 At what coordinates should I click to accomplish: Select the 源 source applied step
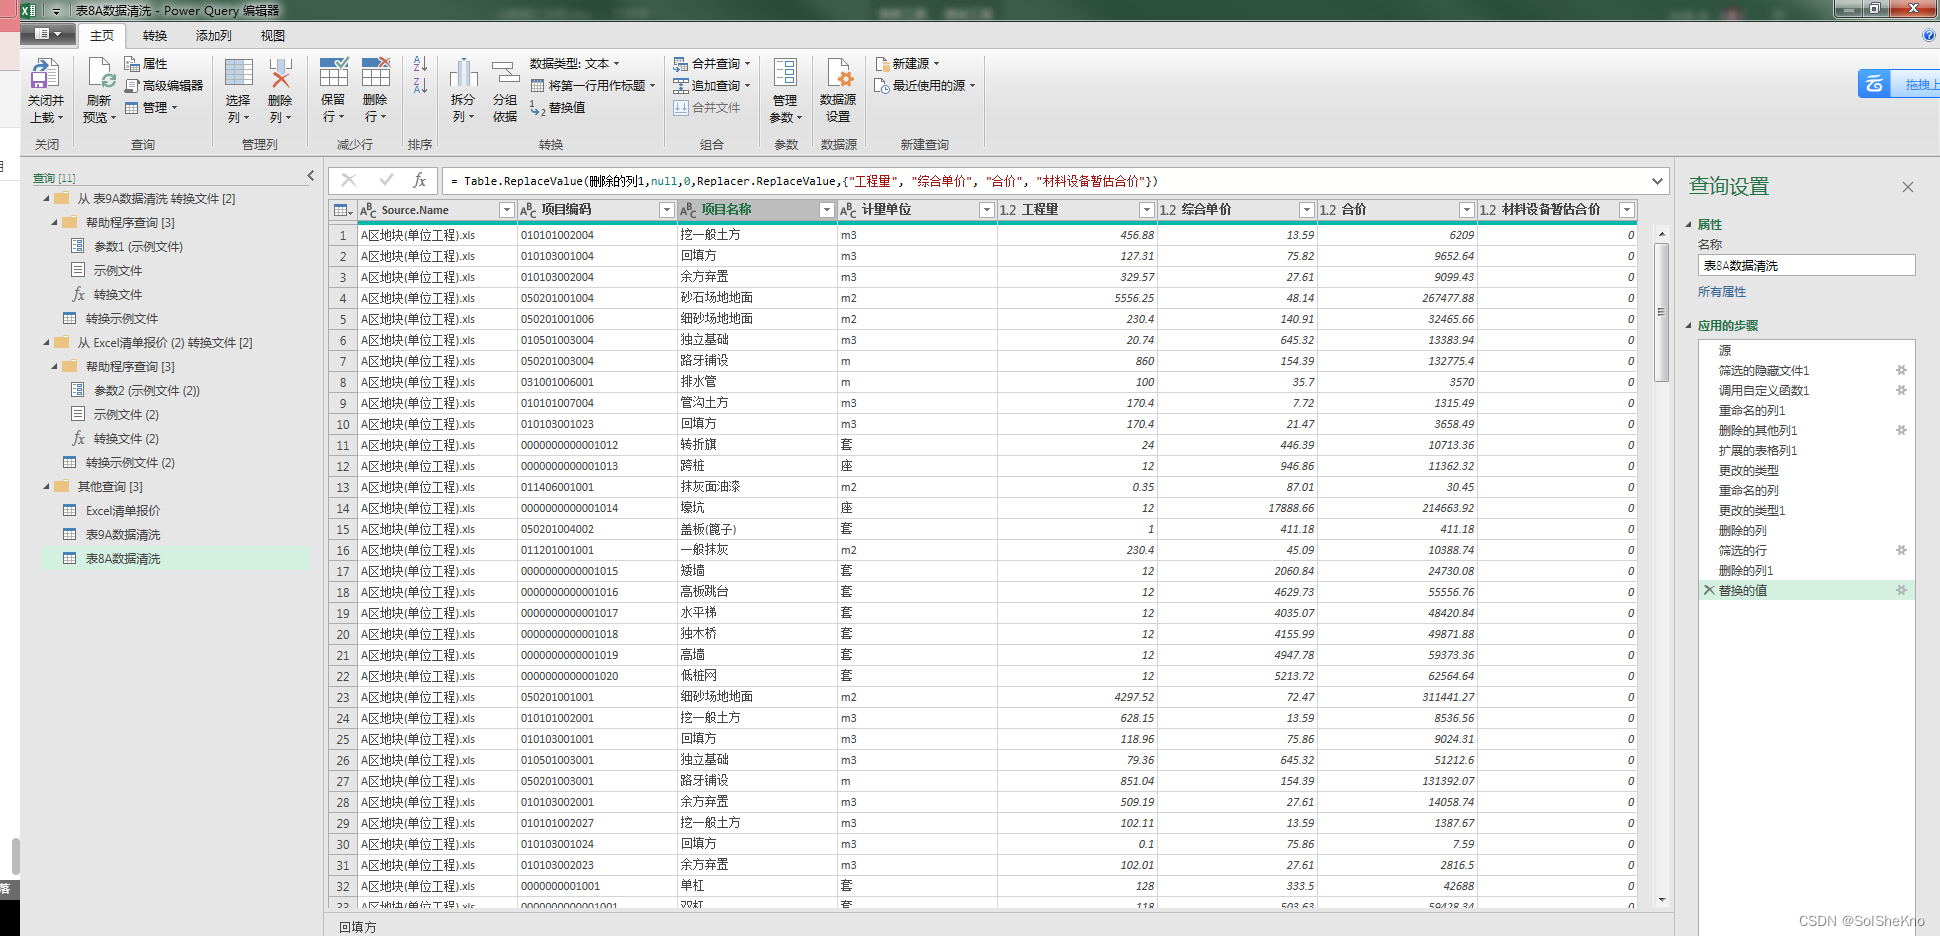(x=1725, y=350)
